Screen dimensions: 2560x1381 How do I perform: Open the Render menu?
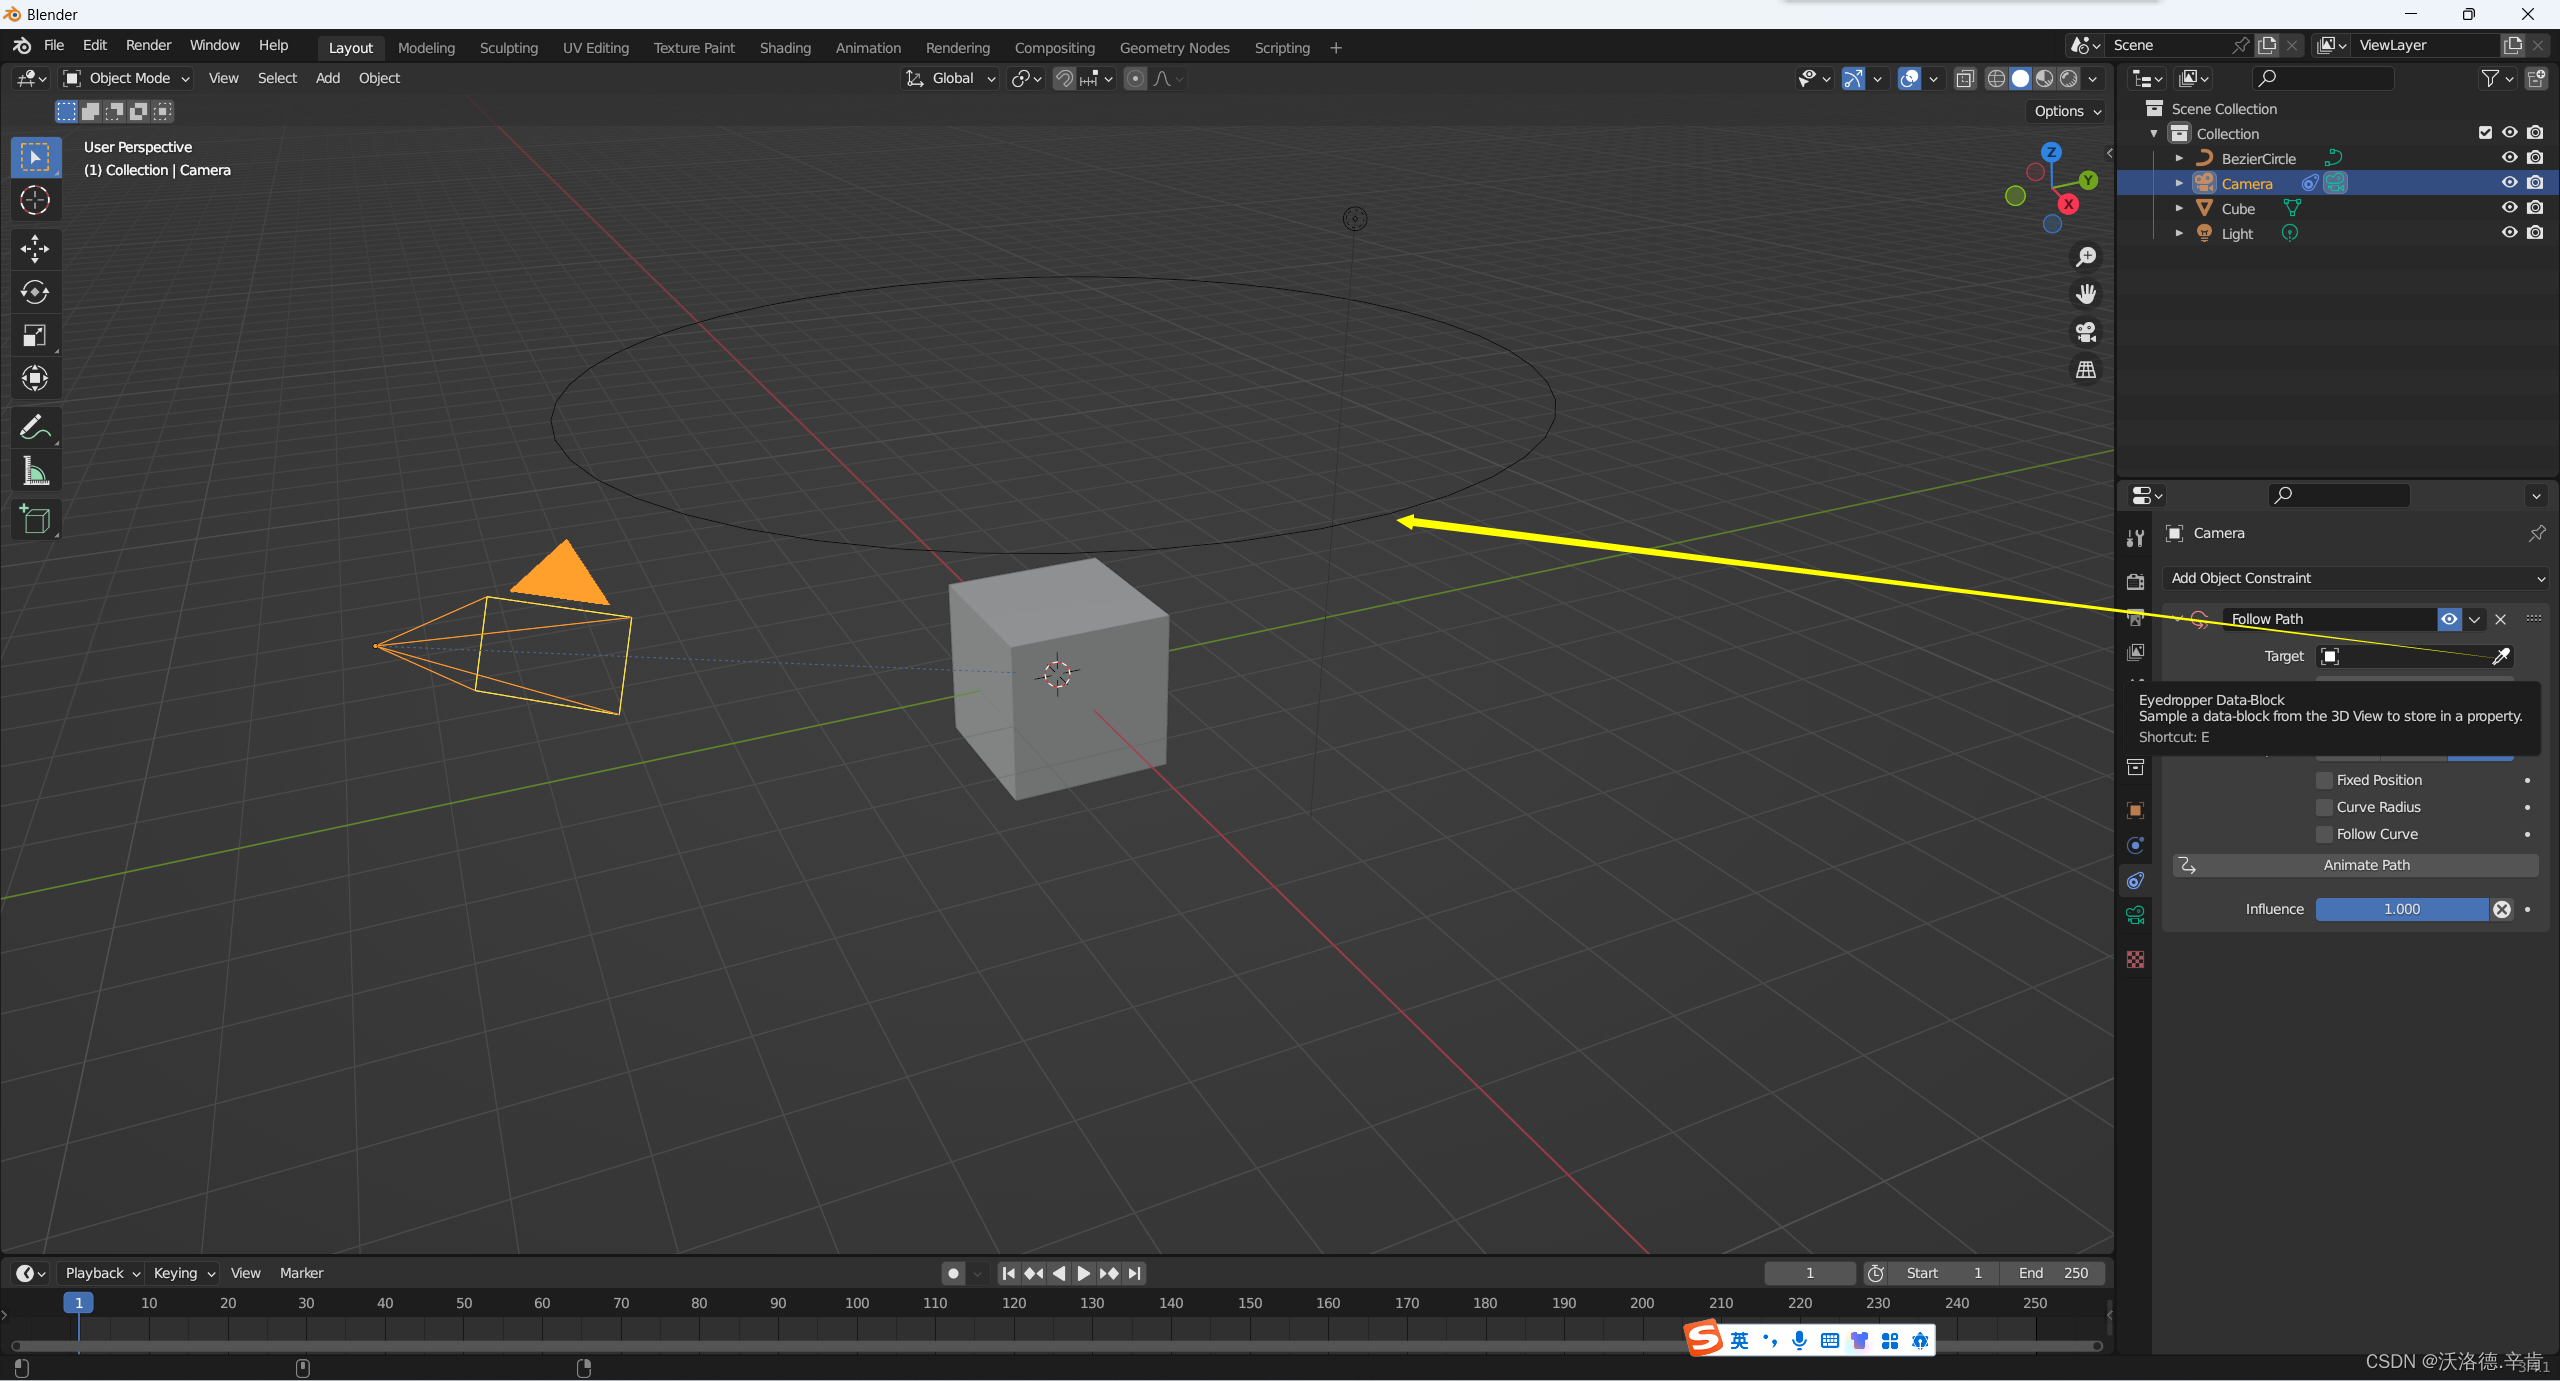click(x=148, y=45)
